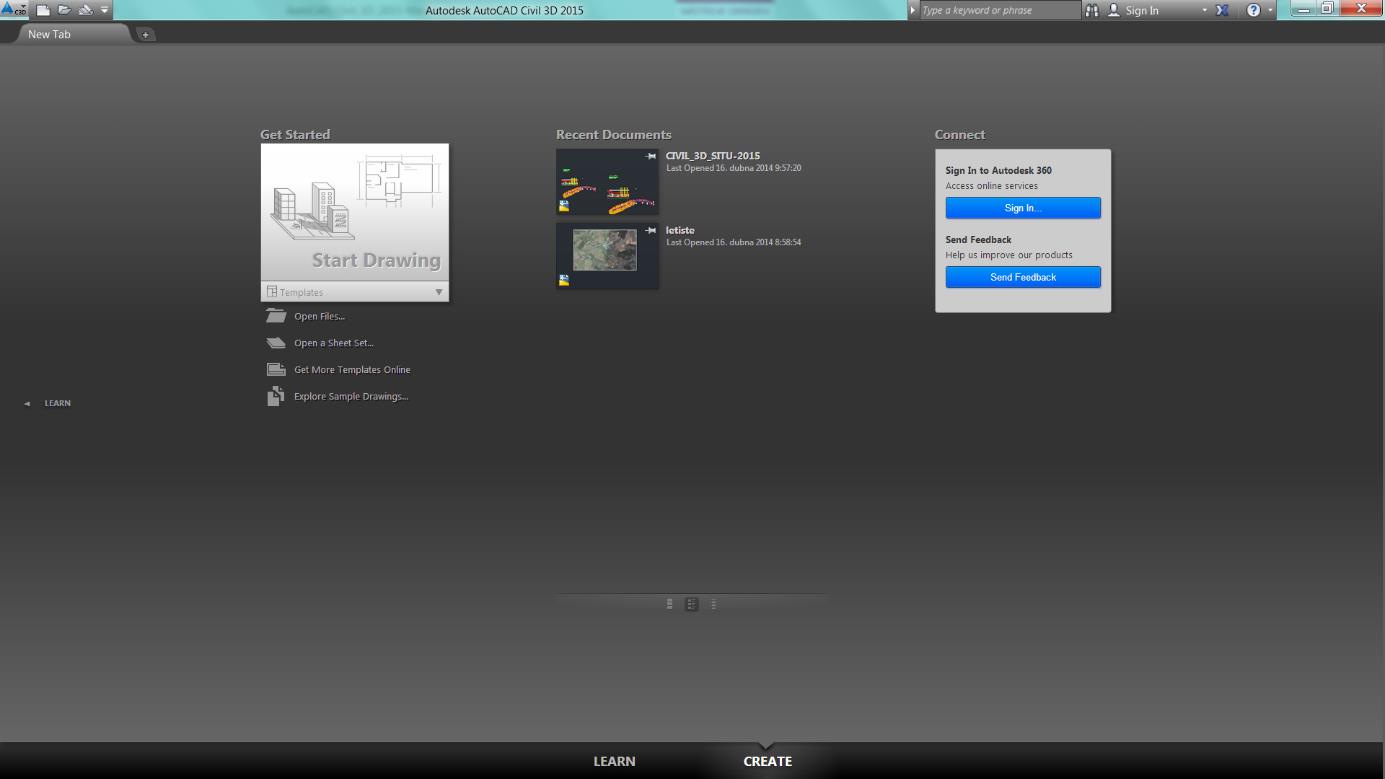Click the Help question mark icon
Screen dimensions: 1385x779
[x=1253, y=10]
